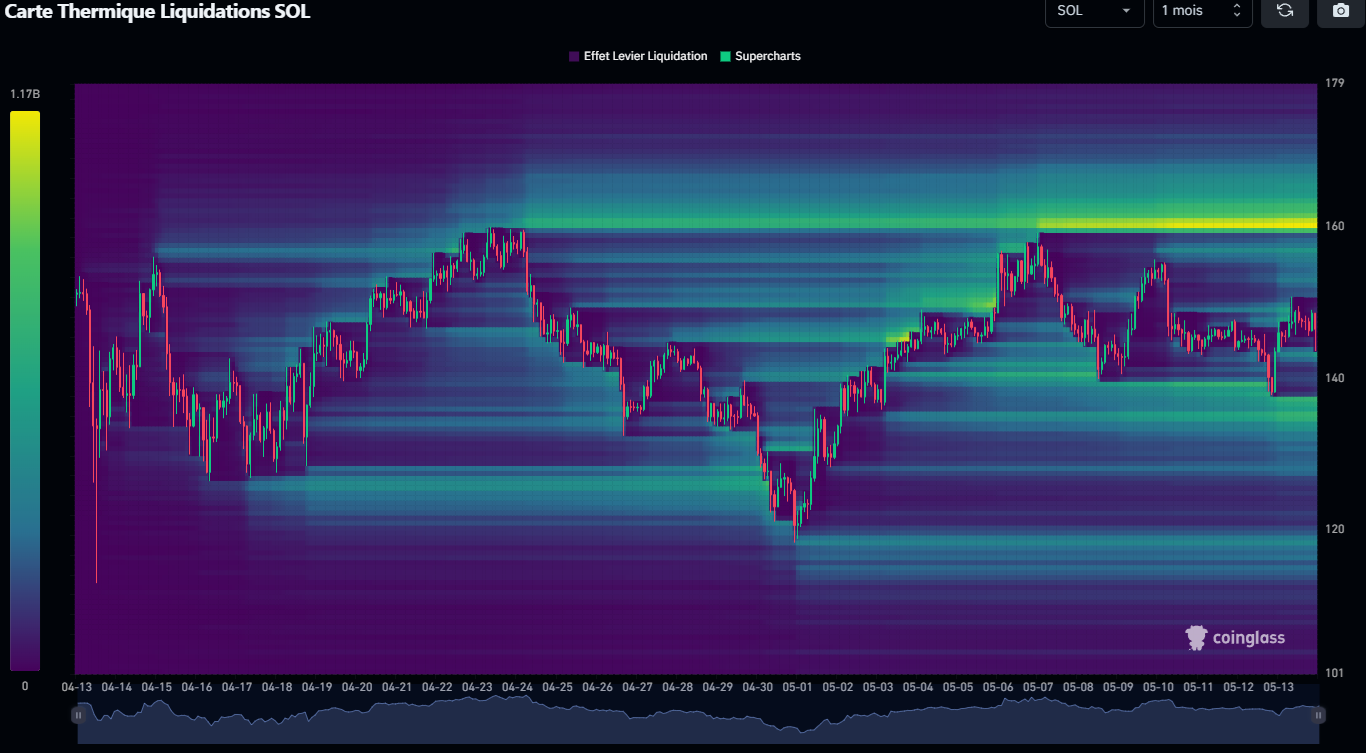Grab the right range handle of the zoom bar

pyautogui.click(x=1318, y=715)
